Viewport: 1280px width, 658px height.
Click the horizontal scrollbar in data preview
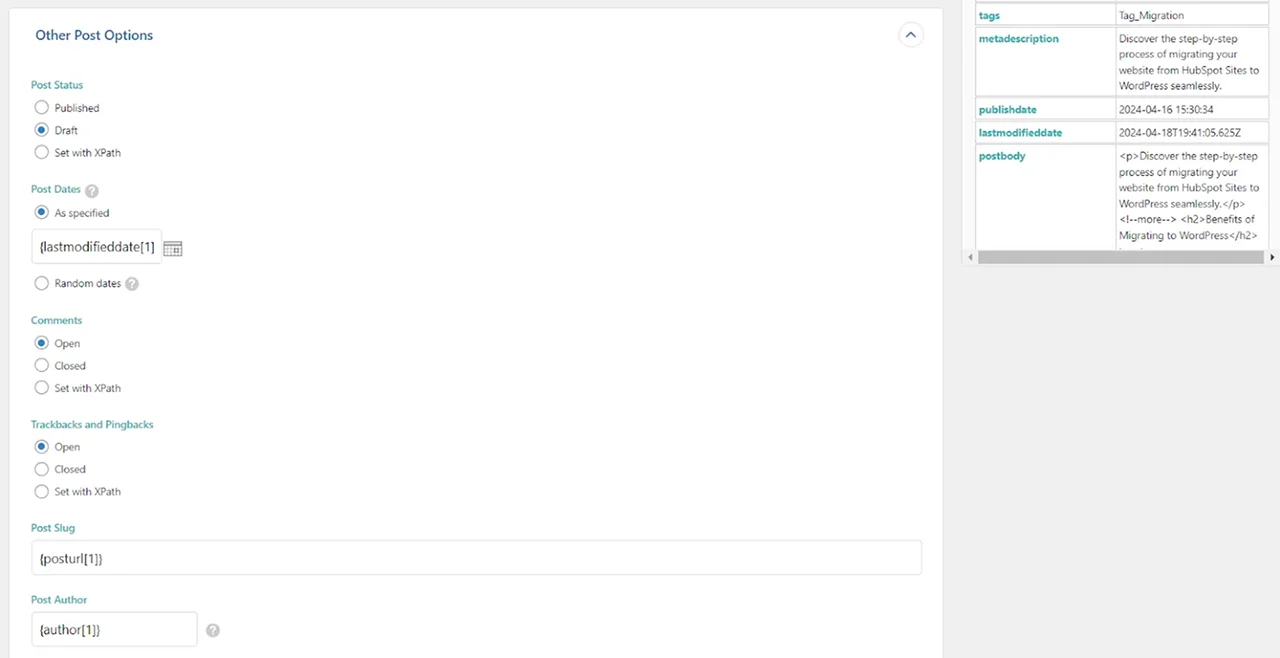coord(1121,257)
